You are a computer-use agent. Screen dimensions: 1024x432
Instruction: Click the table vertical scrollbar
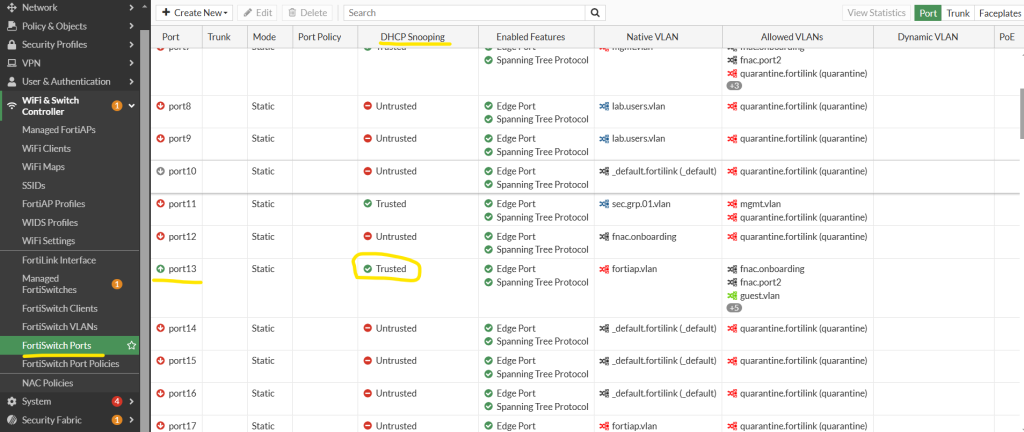1021,115
